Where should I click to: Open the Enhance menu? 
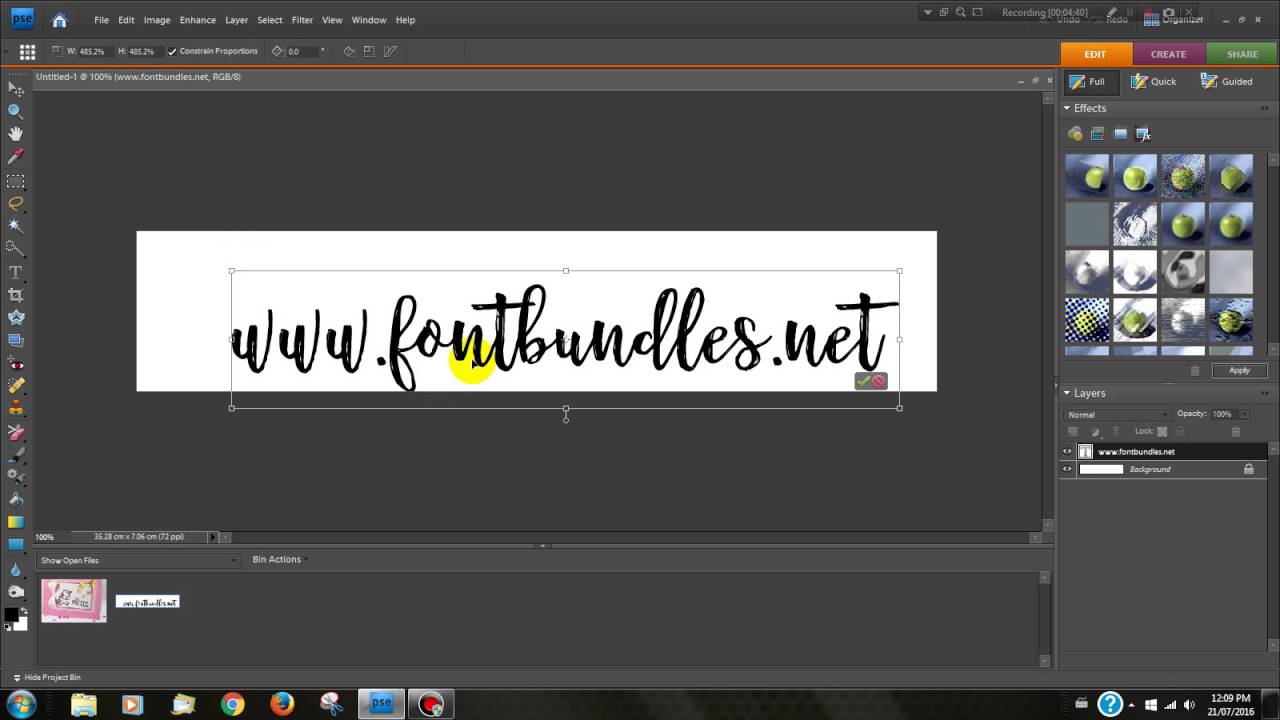click(197, 20)
